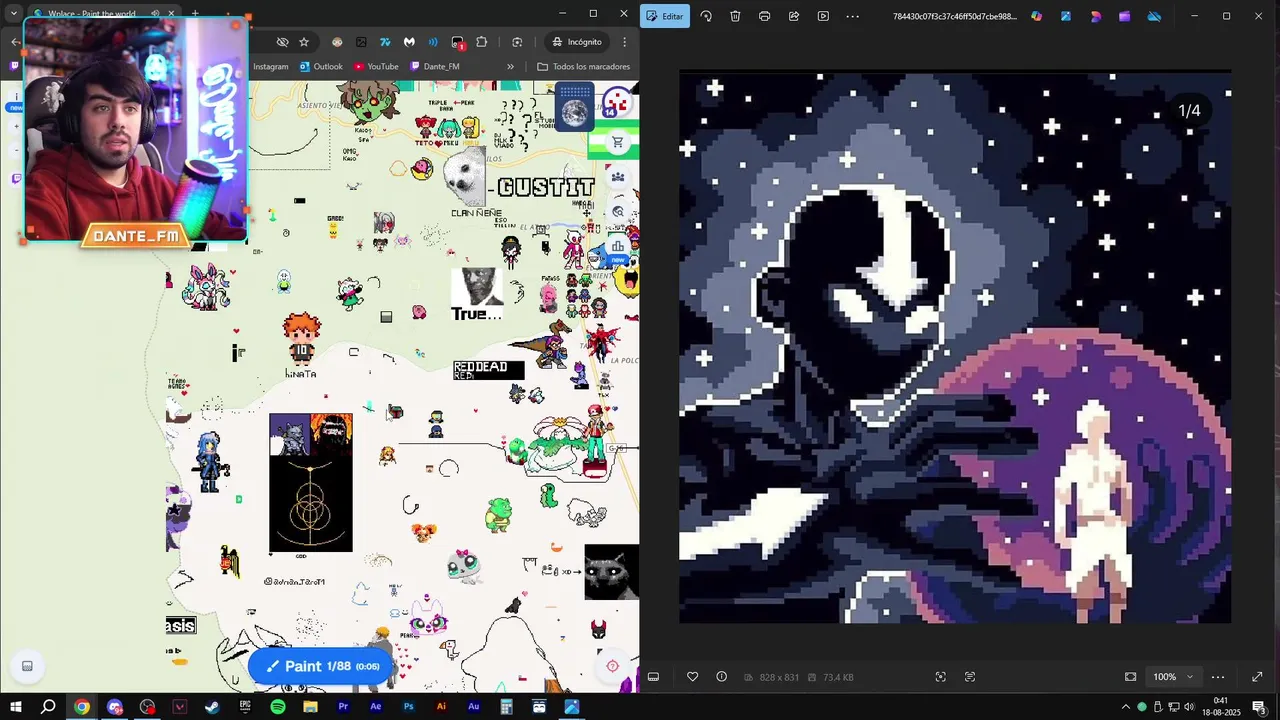Enter fullscreen in Photos viewer
The width and height of the screenshot is (1280, 720).
click(1257, 677)
